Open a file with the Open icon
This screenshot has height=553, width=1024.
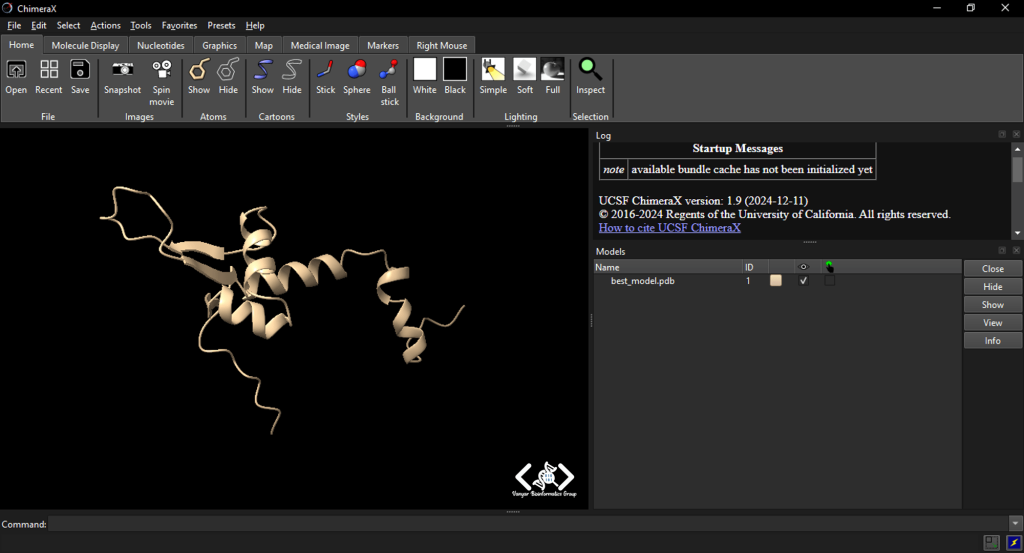click(x=16, y=76)
